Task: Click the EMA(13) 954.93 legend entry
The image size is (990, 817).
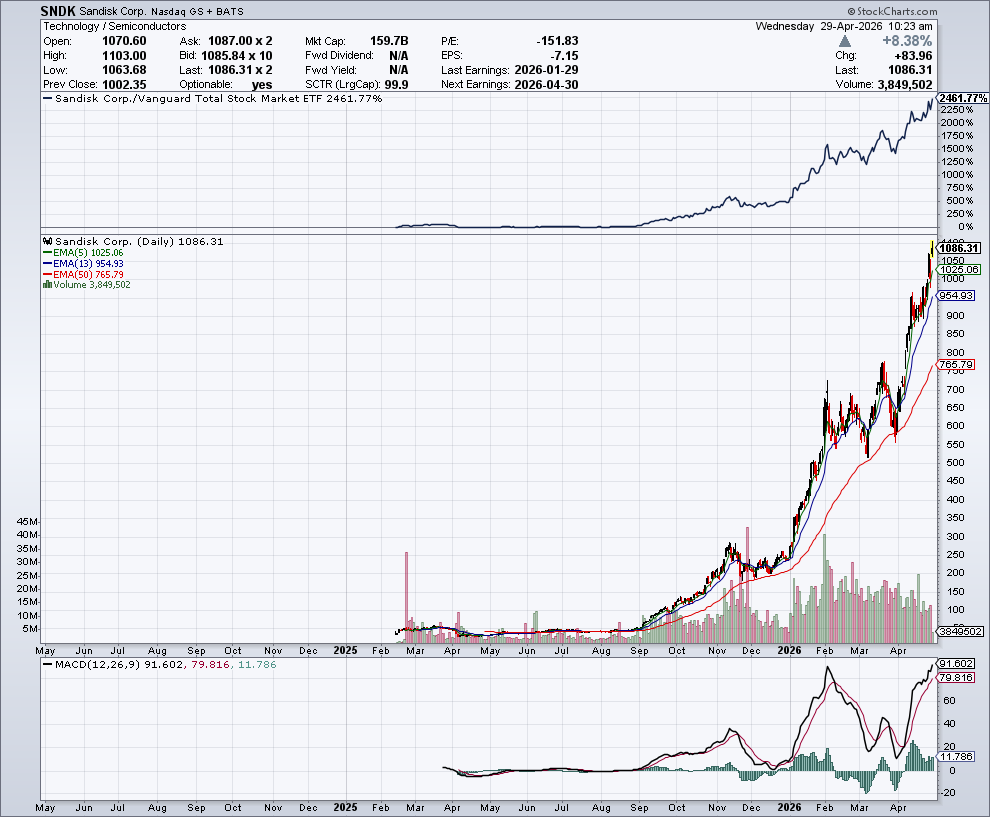Action: 83,264
